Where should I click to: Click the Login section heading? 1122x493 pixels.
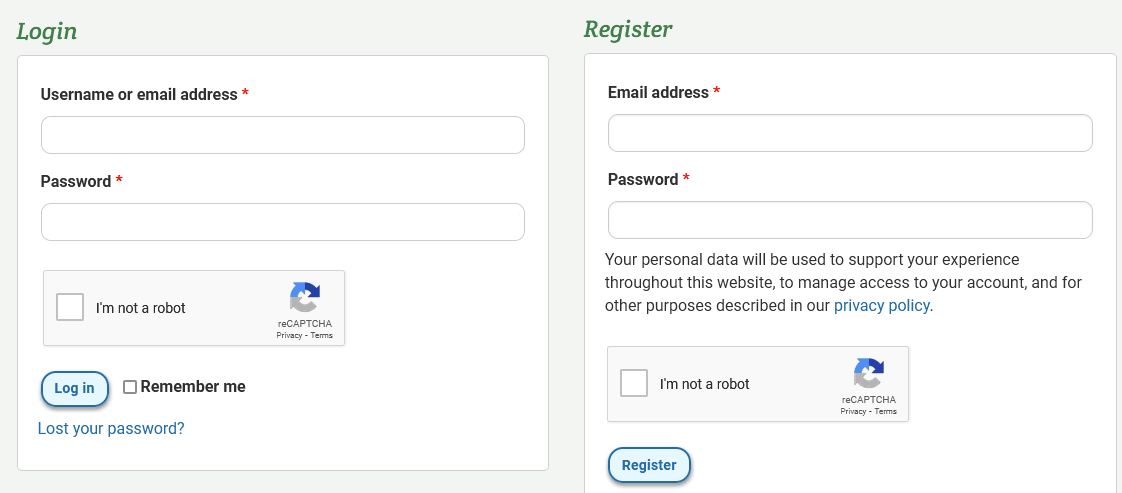coord(47,31)
